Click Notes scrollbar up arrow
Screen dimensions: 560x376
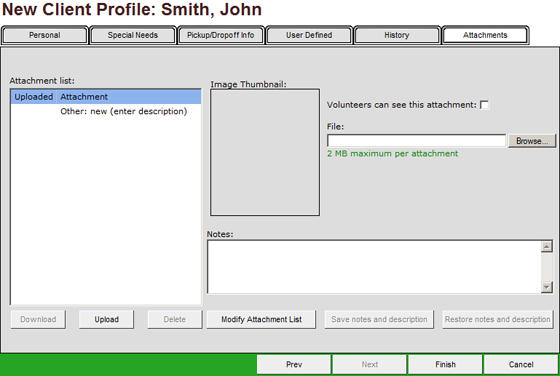coord(547,246)
